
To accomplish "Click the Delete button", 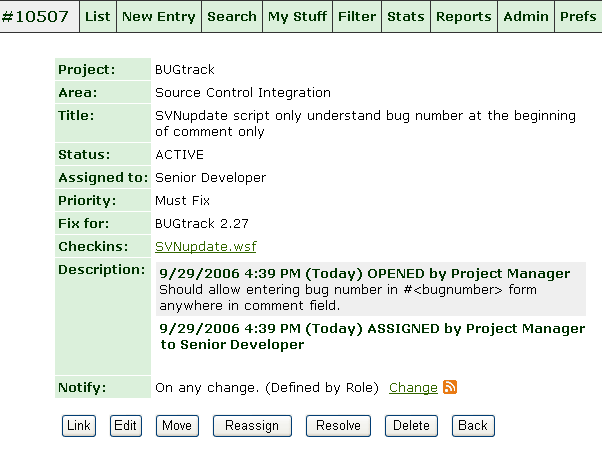I will 411,425.
